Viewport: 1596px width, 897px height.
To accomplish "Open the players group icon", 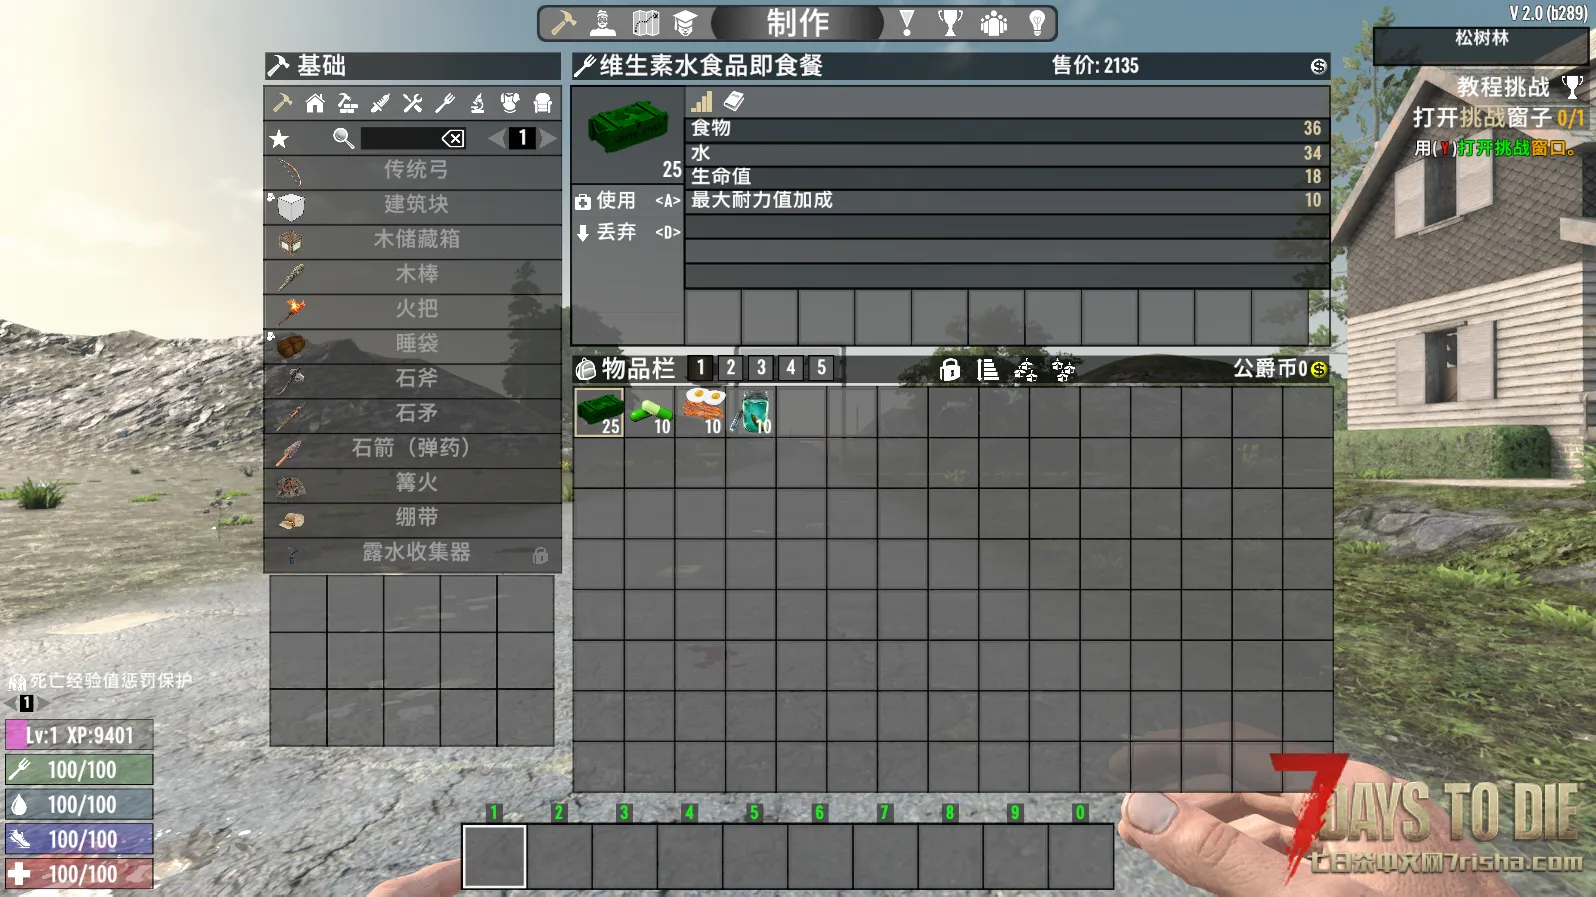I will 994,22.
